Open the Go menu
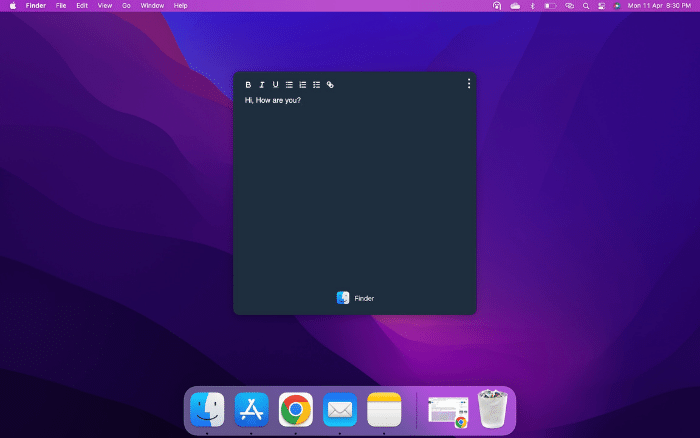700x438 pixels. click(x=126, y=6)
